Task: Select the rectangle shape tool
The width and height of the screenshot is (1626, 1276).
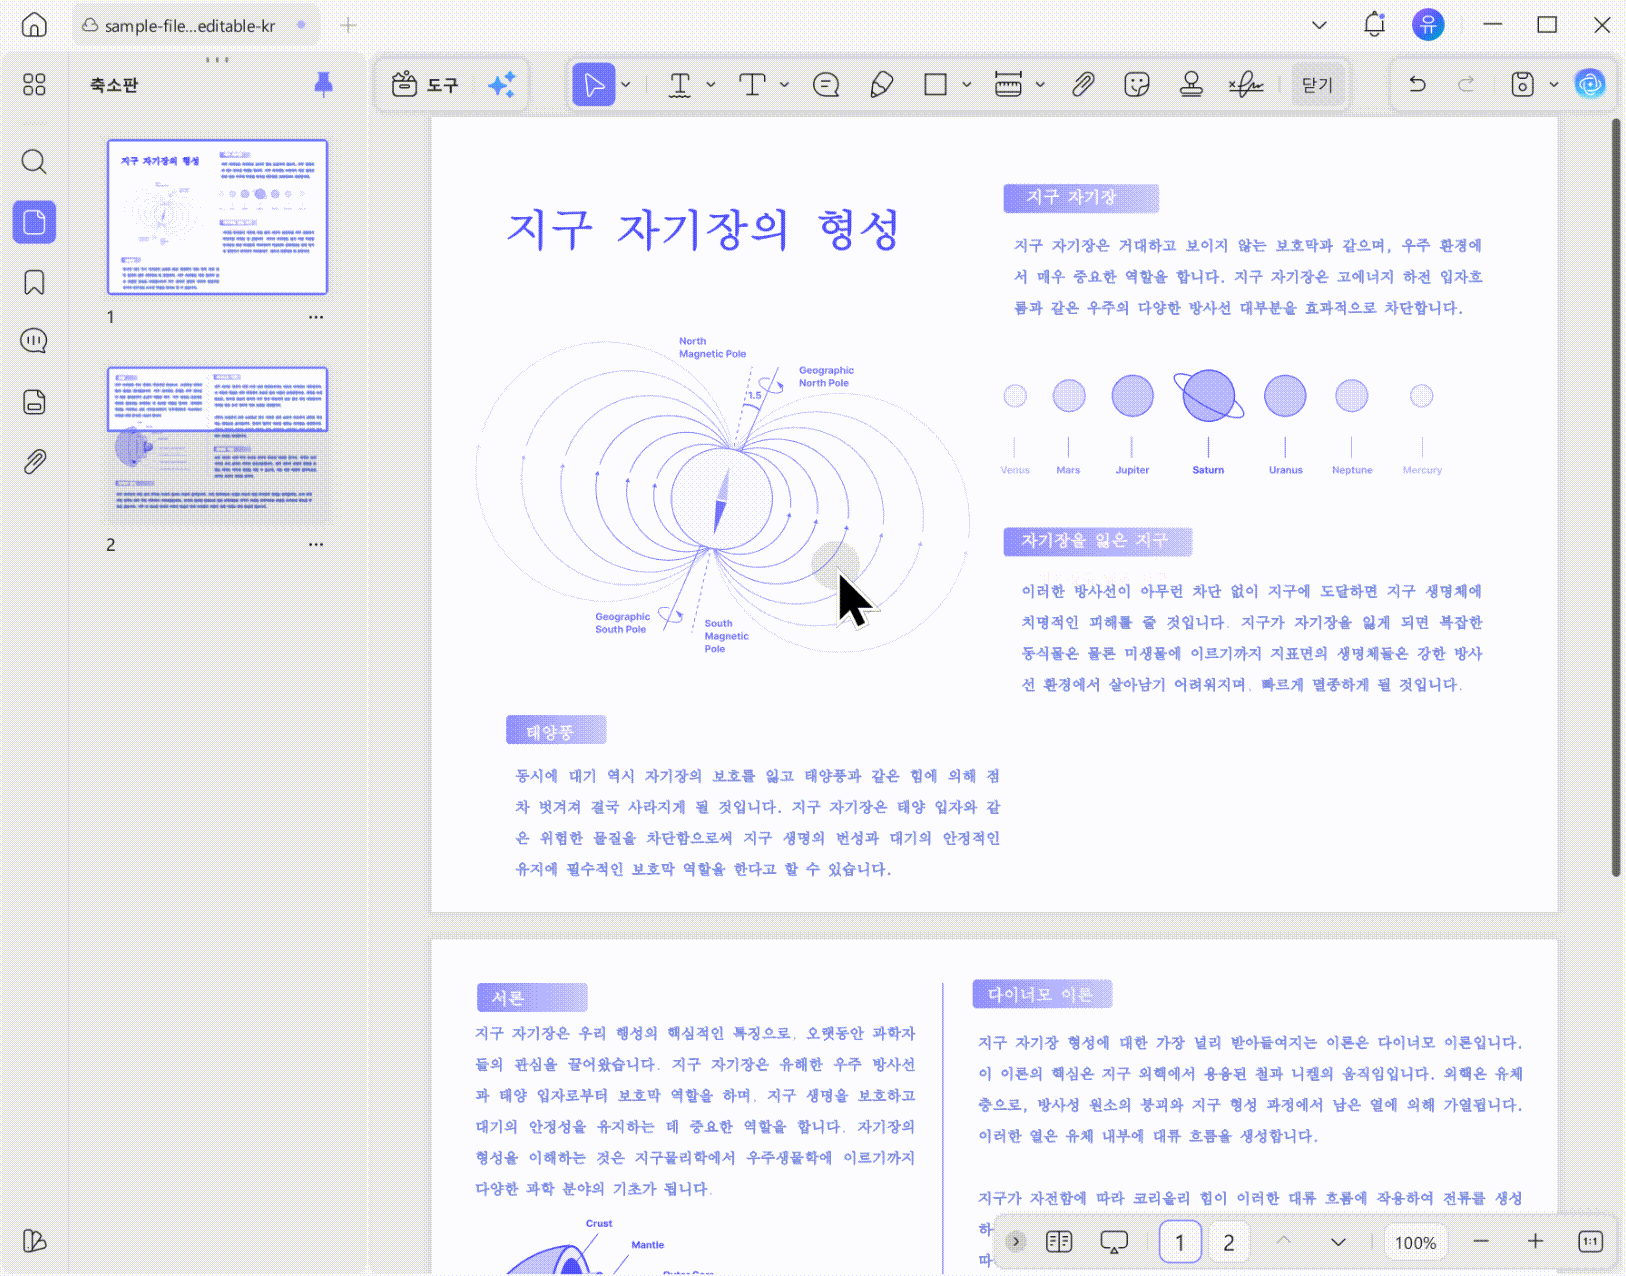Action: [x=936, y=85]
